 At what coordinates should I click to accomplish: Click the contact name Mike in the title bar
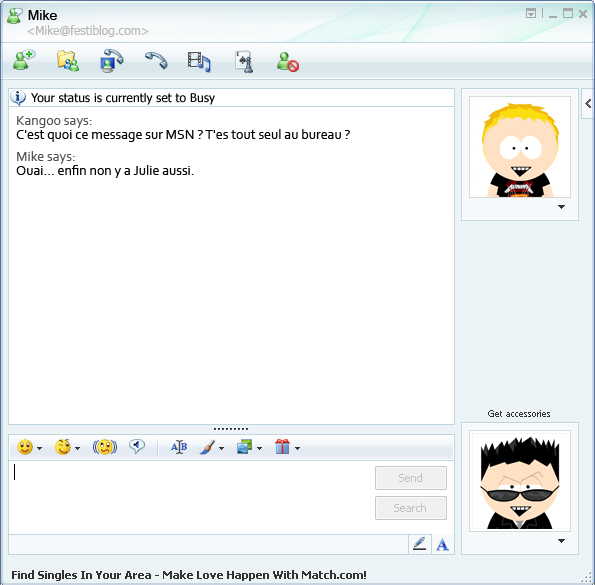pyautogui.click(x=42, y=15)
